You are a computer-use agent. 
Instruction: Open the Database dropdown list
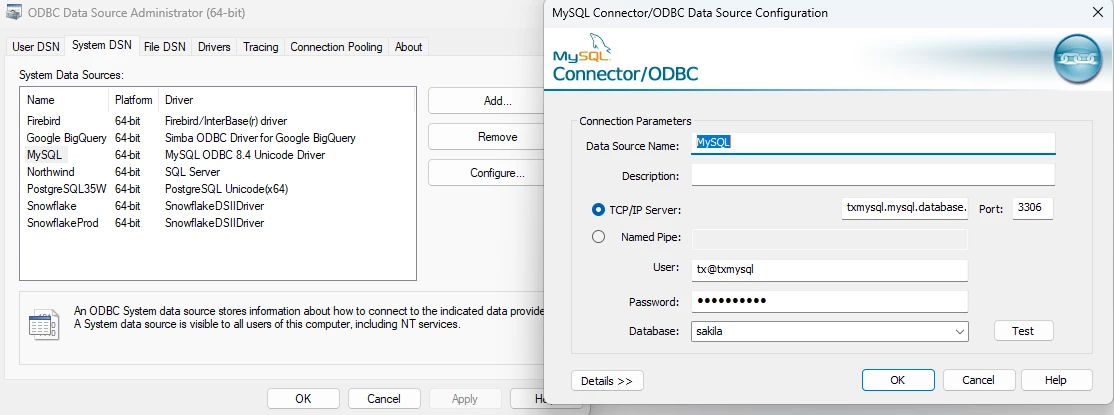(960, 331)
